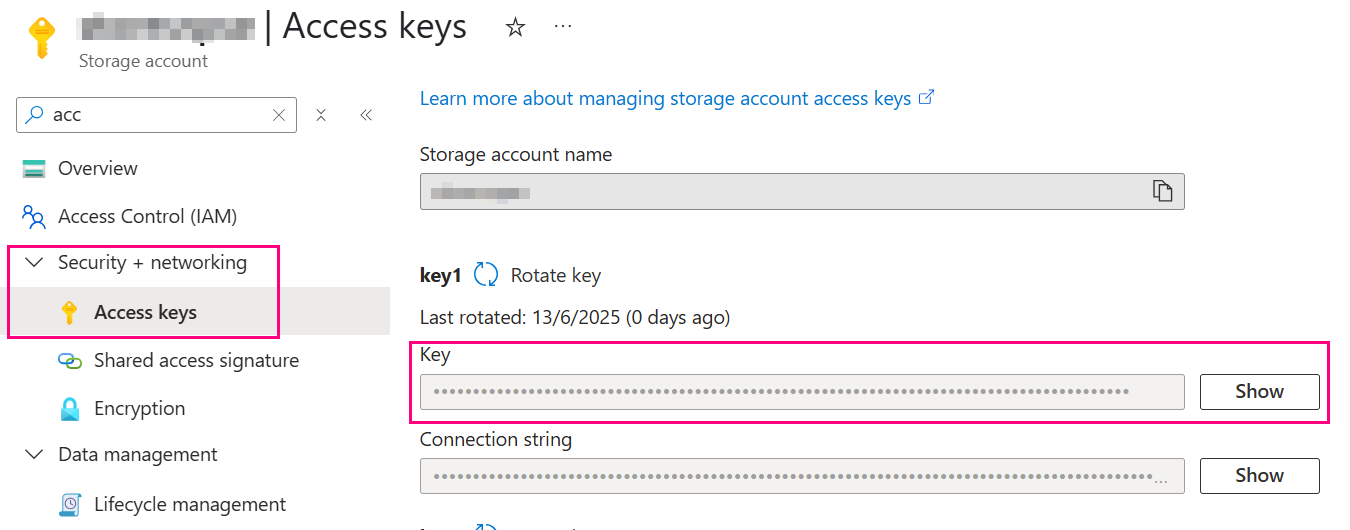Open Learn more about managing access keys link
1350x530 pixels.
coord(665,98)
